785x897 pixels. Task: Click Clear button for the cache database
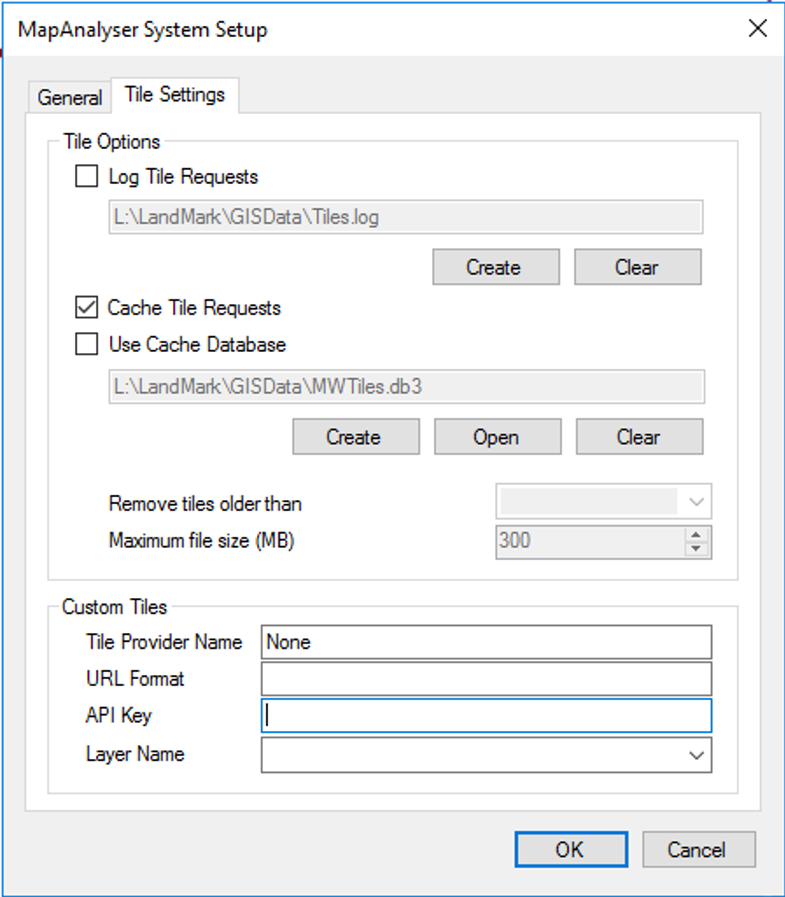639,437
